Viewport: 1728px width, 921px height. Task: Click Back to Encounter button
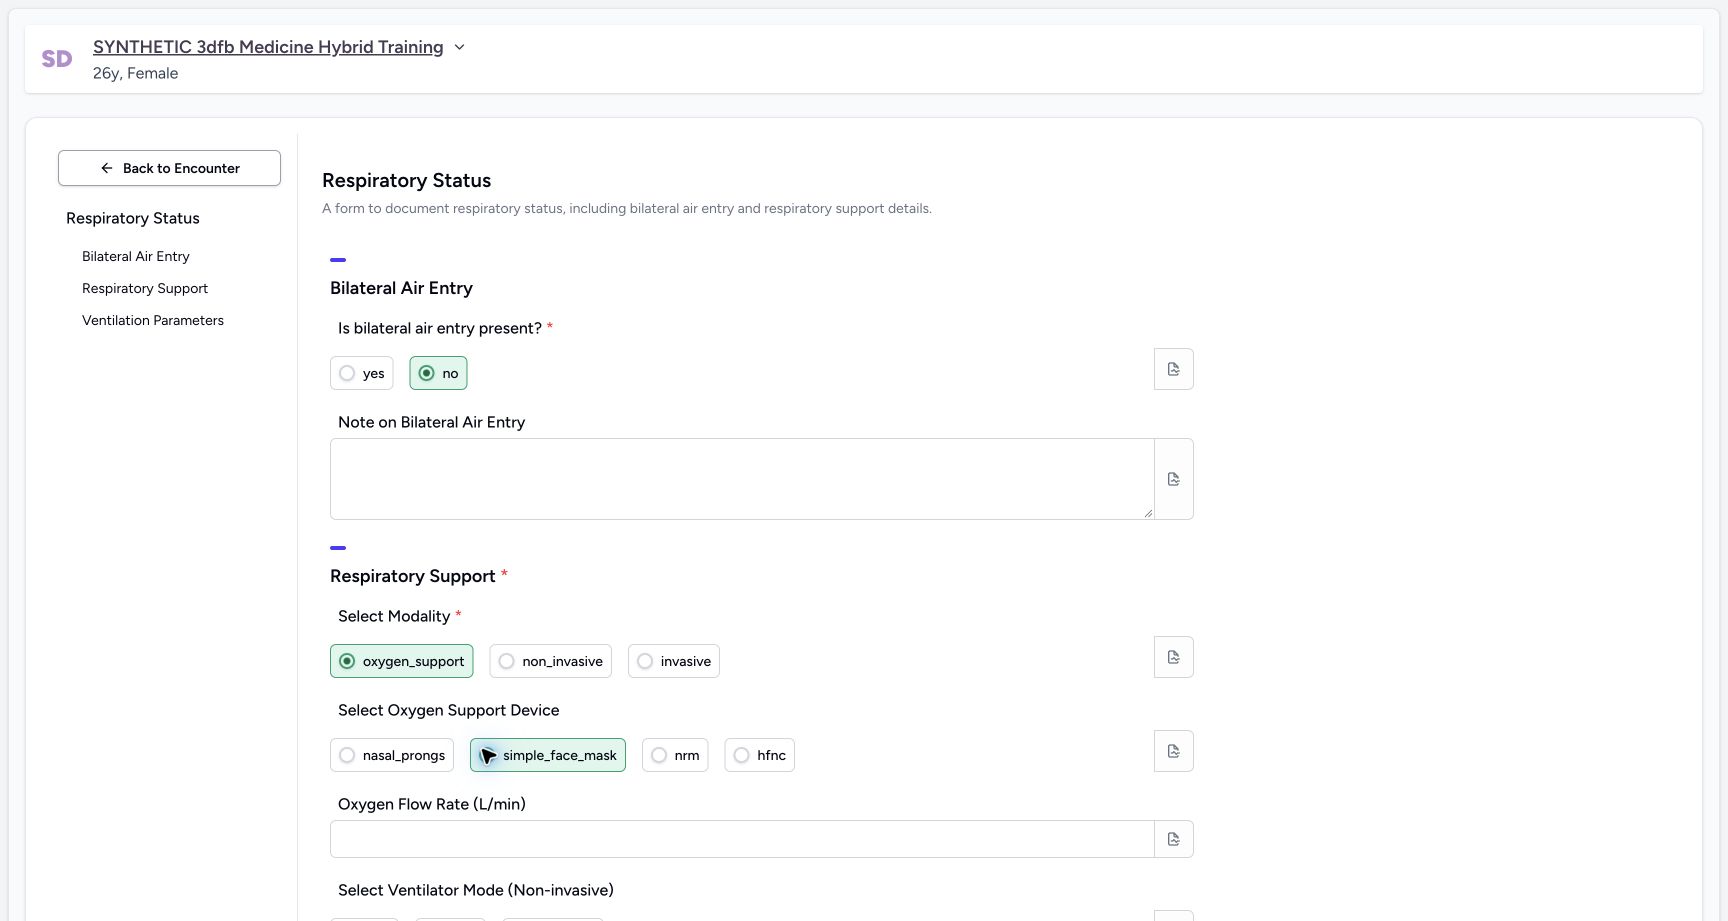click(x=169, y=168)
